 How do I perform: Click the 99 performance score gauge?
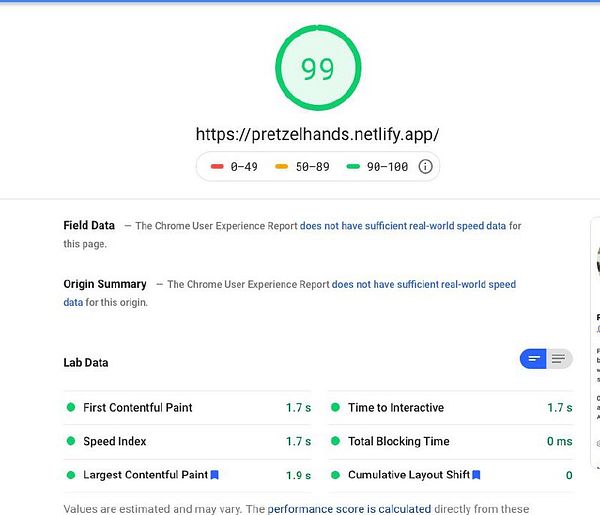(x=317, y=70)
